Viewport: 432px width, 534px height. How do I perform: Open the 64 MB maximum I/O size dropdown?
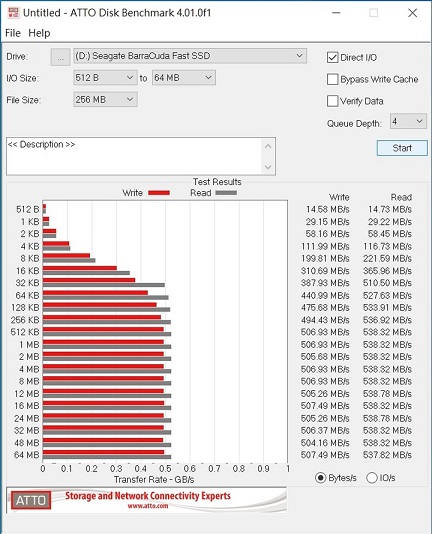tap(184, 78)
